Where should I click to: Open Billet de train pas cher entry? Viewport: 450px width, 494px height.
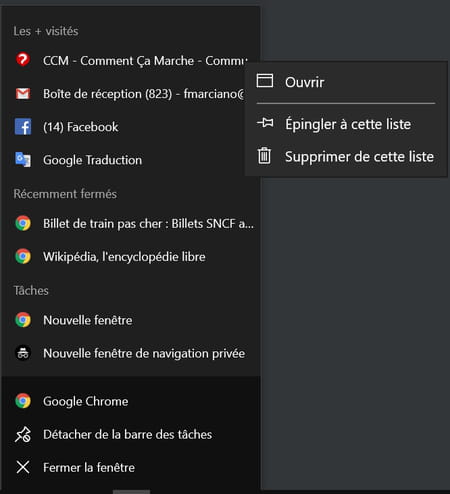click(131, 223)
